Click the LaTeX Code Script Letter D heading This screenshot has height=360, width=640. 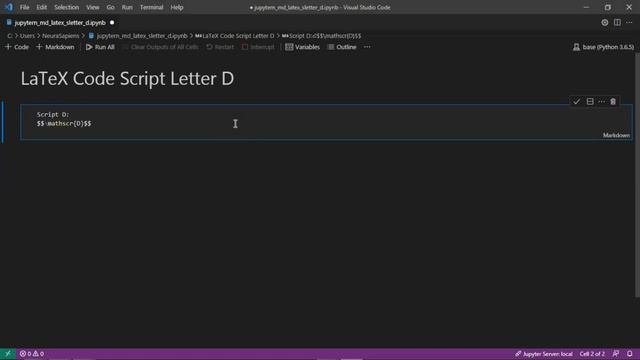(x=127, y=79)
